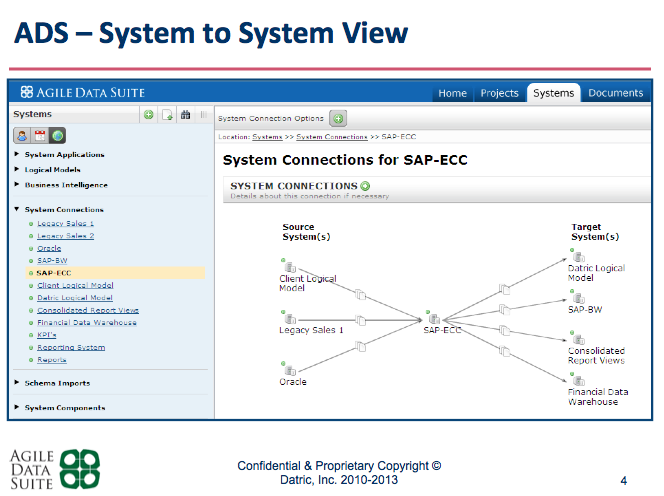This screenshot has width=664, height=496.
Task: Click the SAP-BW target node icon
Action: pyautogui.click(x=579, y=298)
